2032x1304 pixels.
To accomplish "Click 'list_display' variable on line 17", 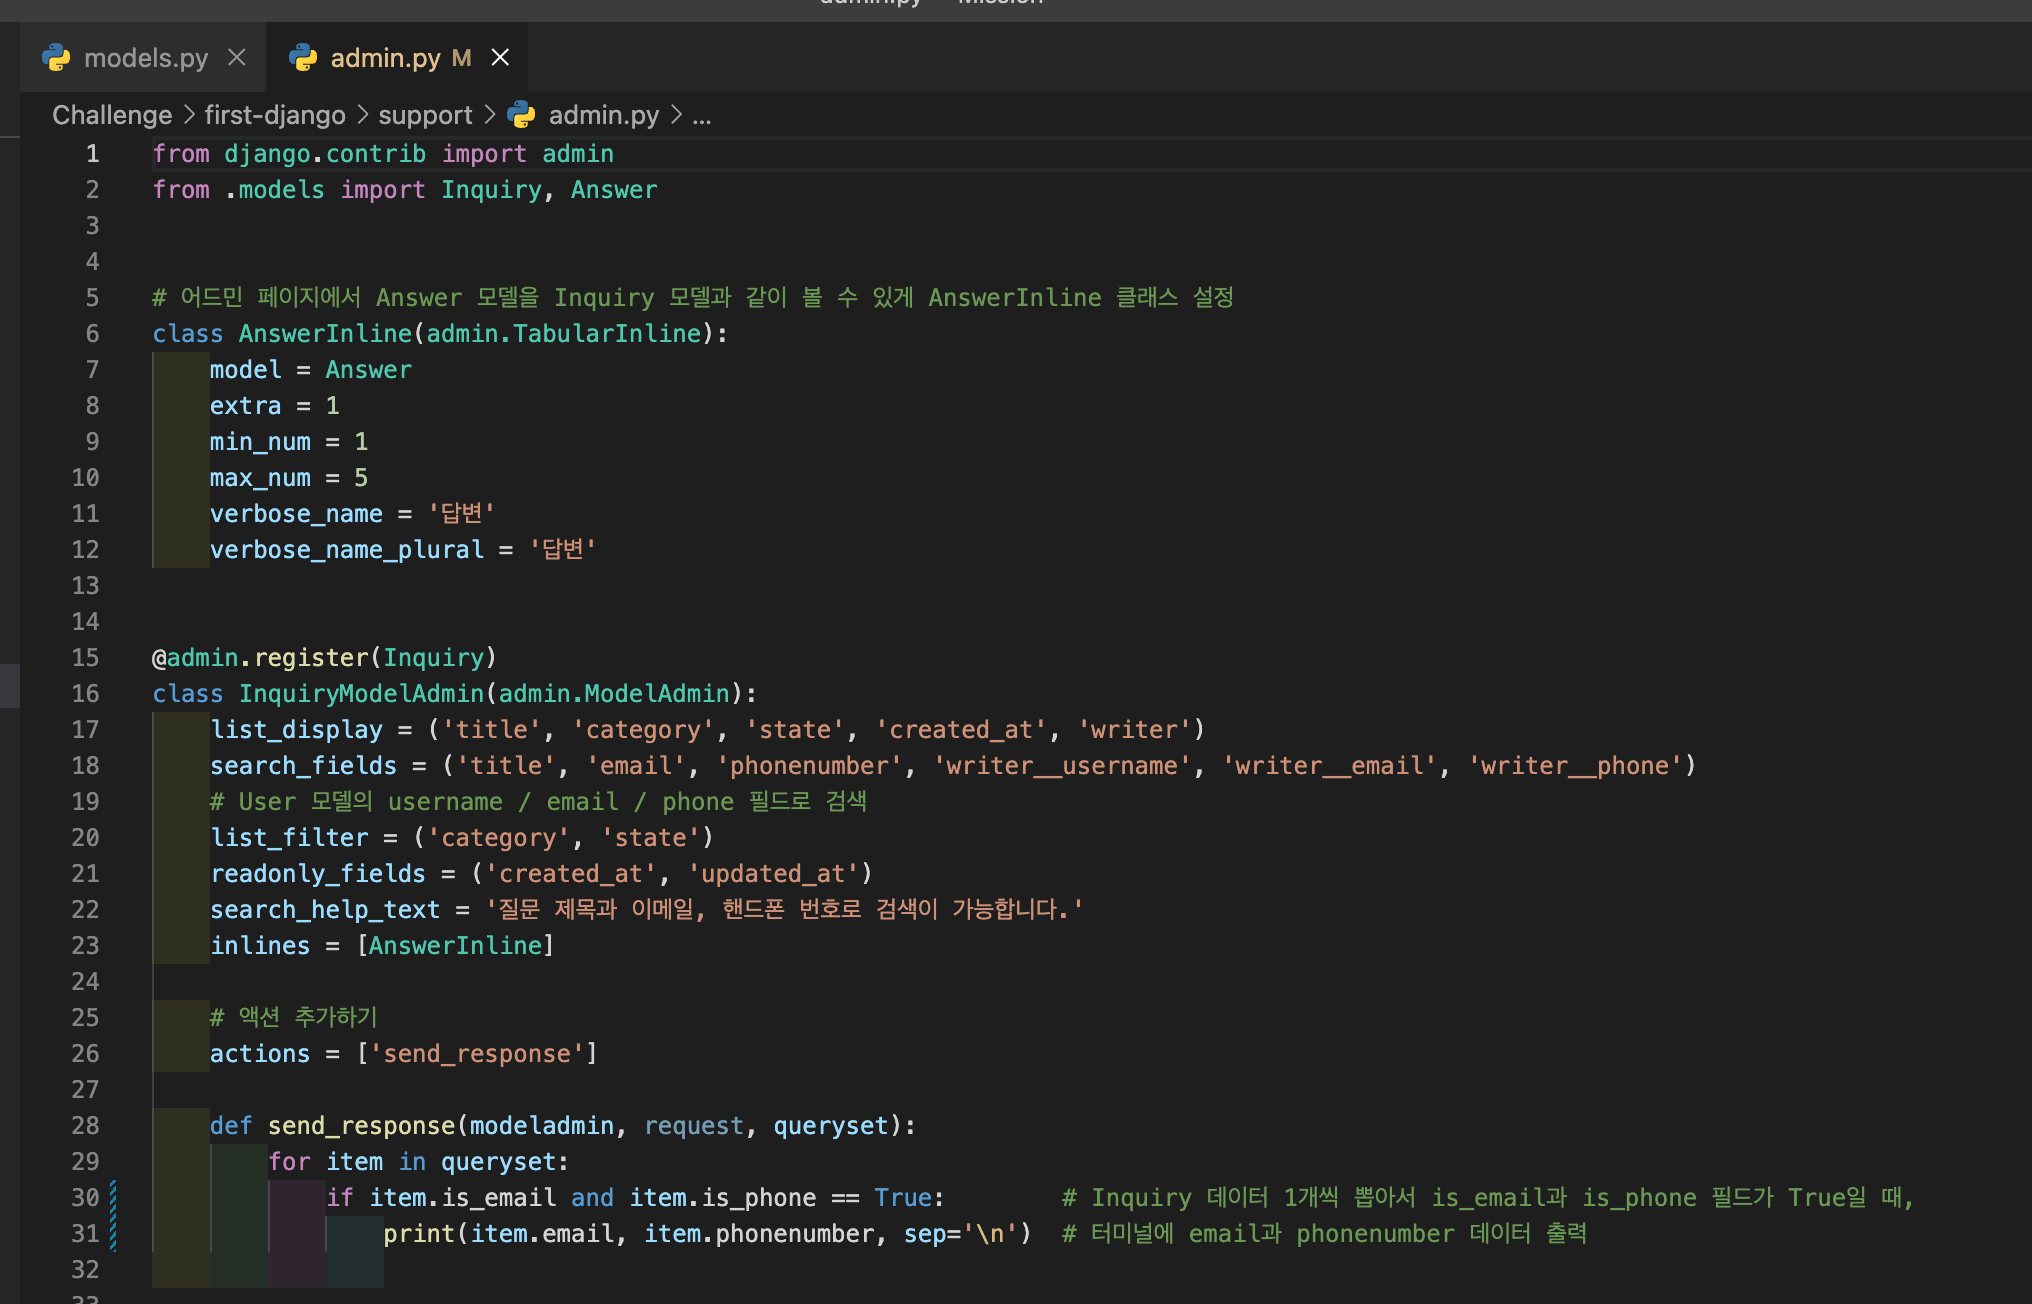I will pyautogui.click(x=296, y=730).
